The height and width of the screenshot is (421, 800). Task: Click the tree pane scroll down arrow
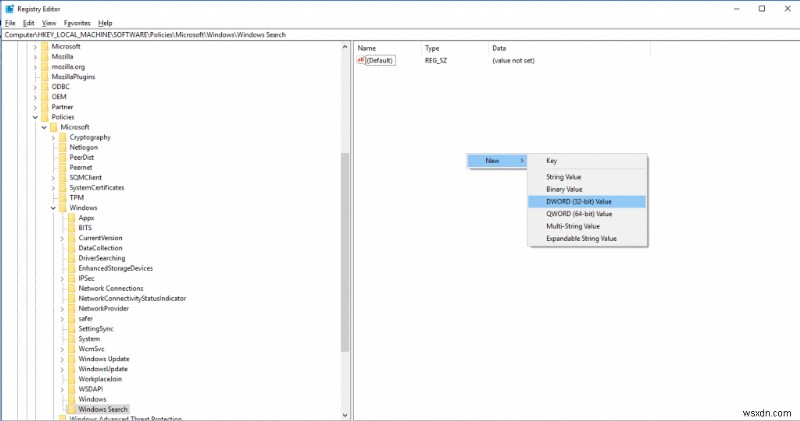click(x=345, y=415)
